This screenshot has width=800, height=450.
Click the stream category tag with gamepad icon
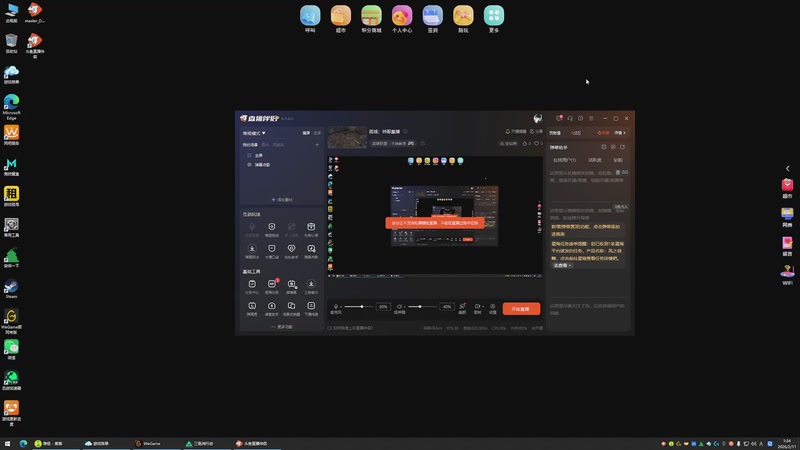(392, 143)
